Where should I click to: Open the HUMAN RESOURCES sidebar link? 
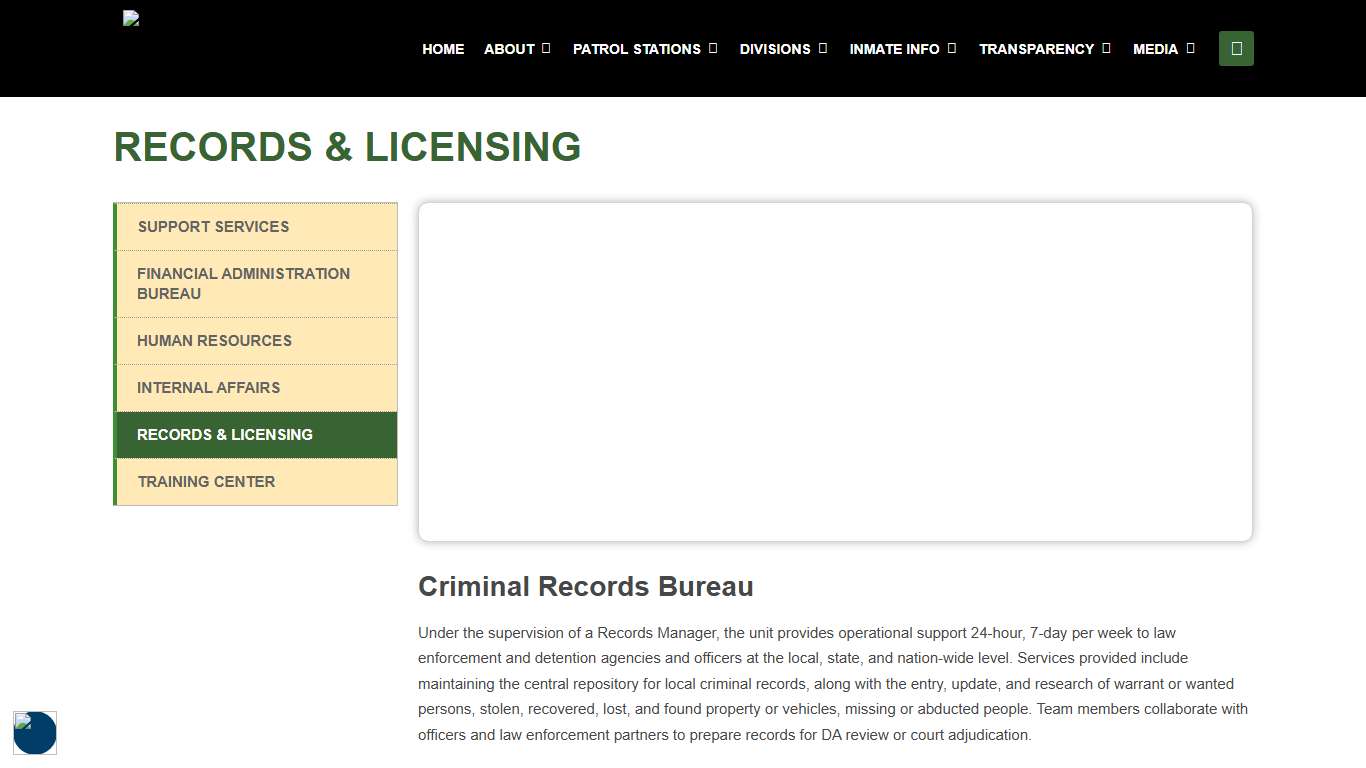pos(214,341)
